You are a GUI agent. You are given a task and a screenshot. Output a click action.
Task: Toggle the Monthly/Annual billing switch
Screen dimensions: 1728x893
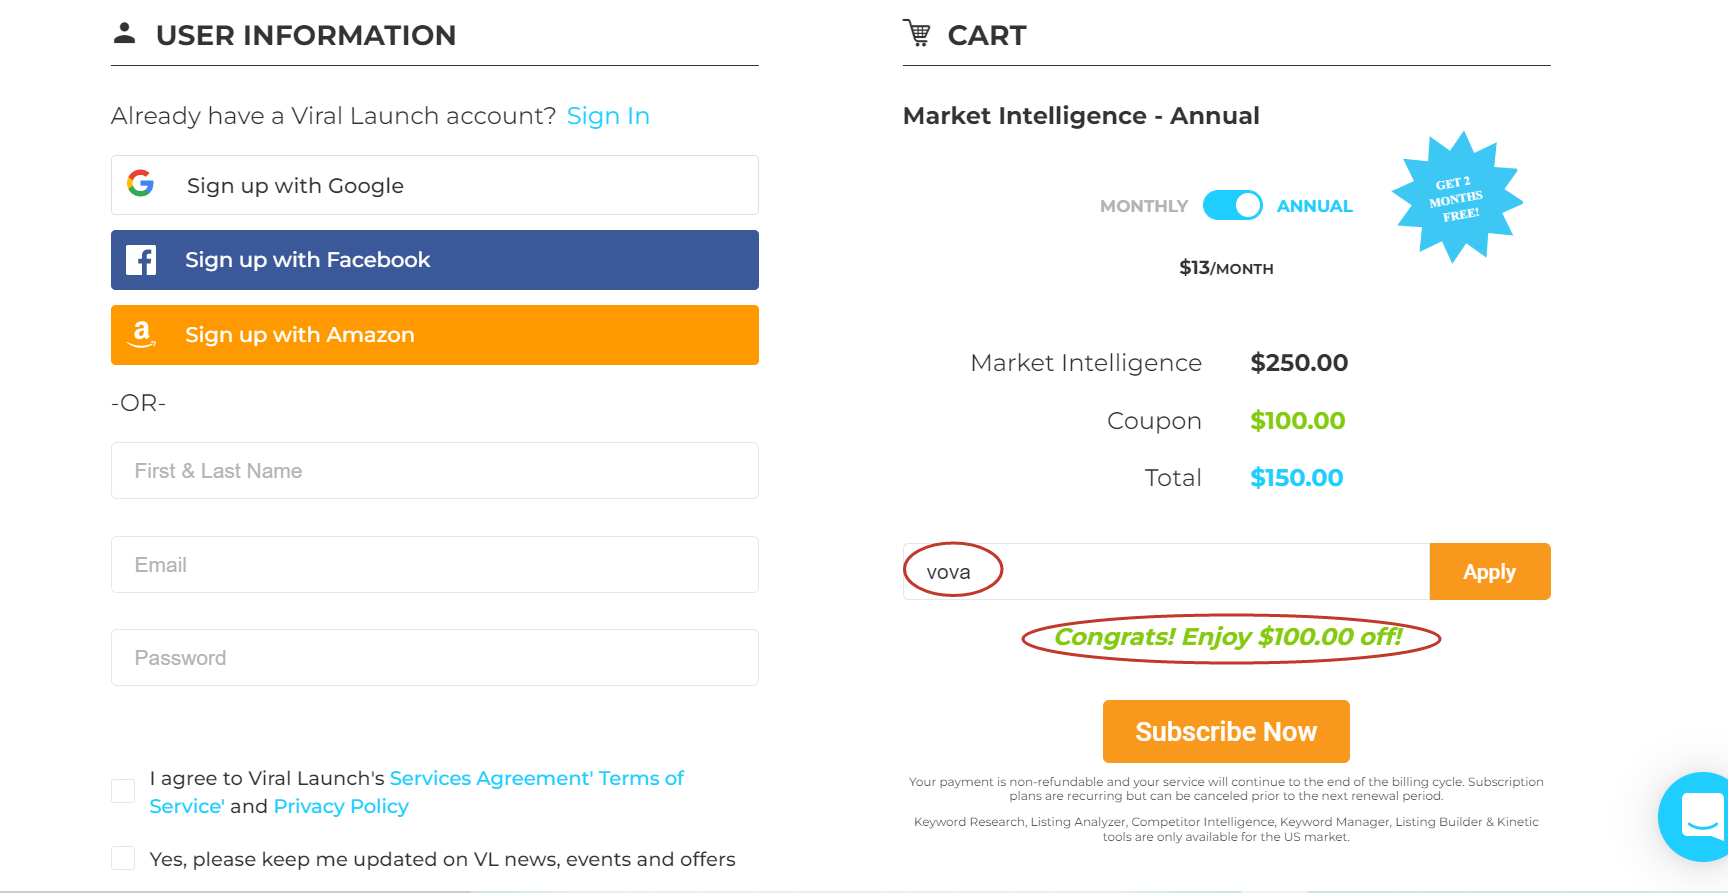(1232, 205)
